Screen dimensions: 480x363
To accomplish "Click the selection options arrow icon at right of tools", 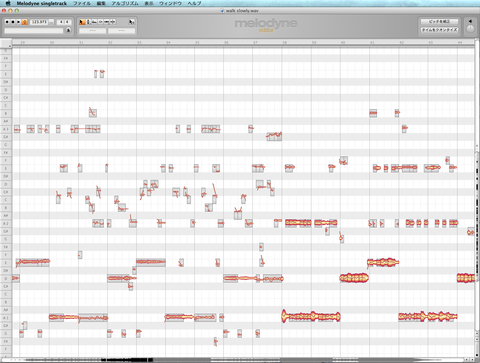I will [132, 22].
